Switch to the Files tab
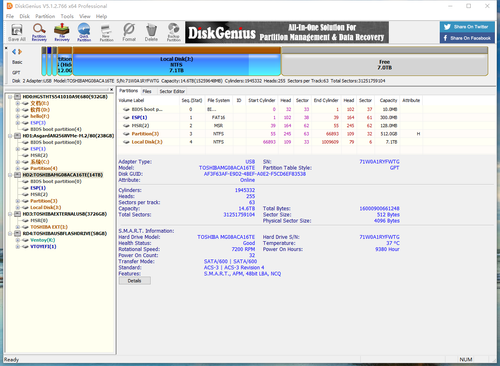The height and width of the screenshot is (366, 500). pyautogui.click(x=147, y=91)
